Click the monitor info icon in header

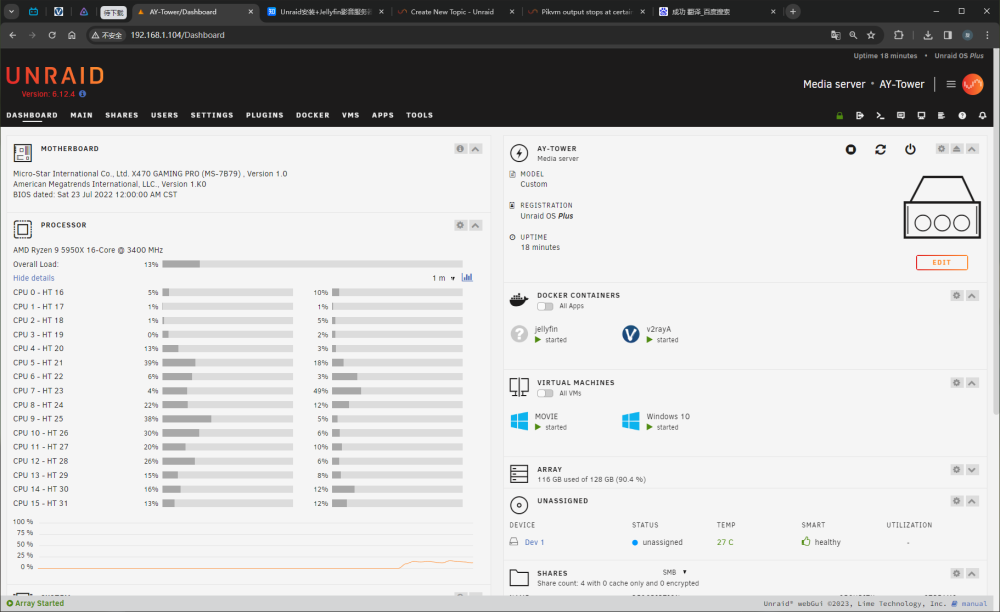click(921, 115)
